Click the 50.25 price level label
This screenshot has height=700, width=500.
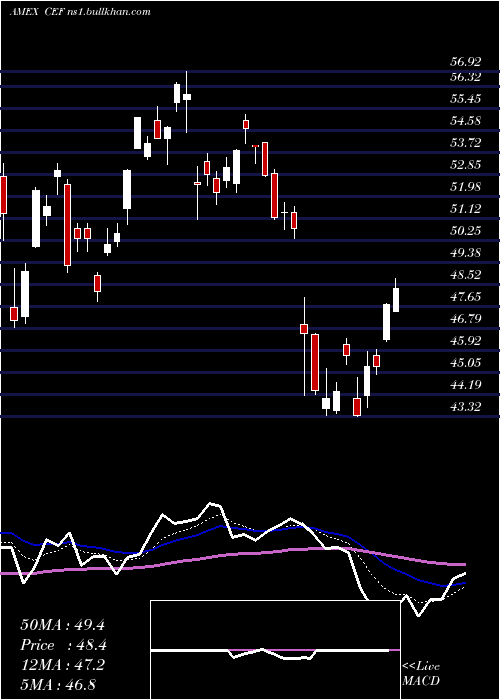click(x=465, y=231)
